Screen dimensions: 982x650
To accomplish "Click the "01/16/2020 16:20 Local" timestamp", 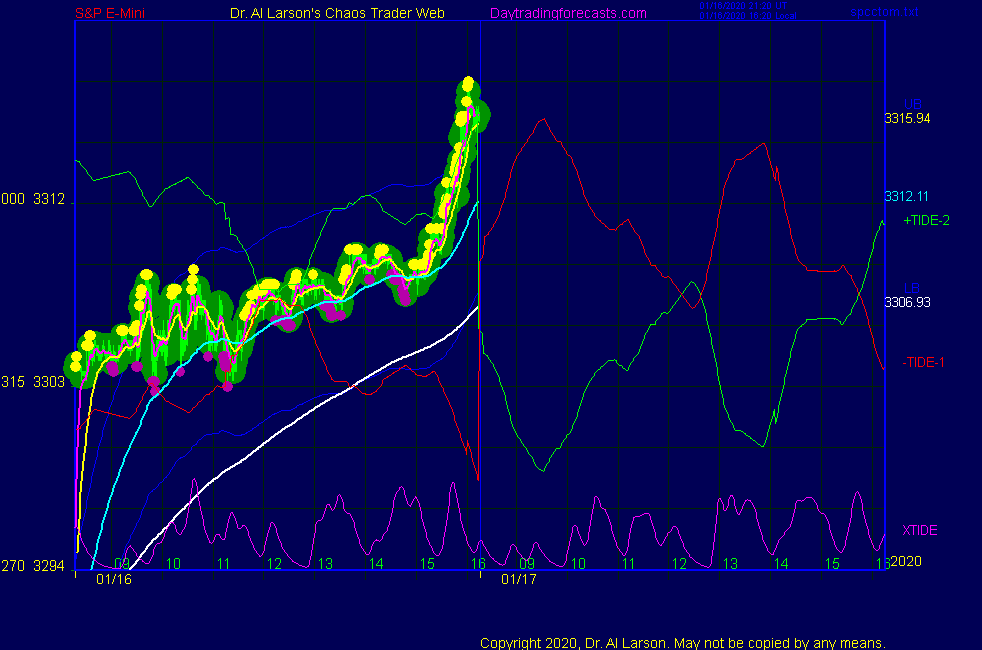I will point(748,16).
